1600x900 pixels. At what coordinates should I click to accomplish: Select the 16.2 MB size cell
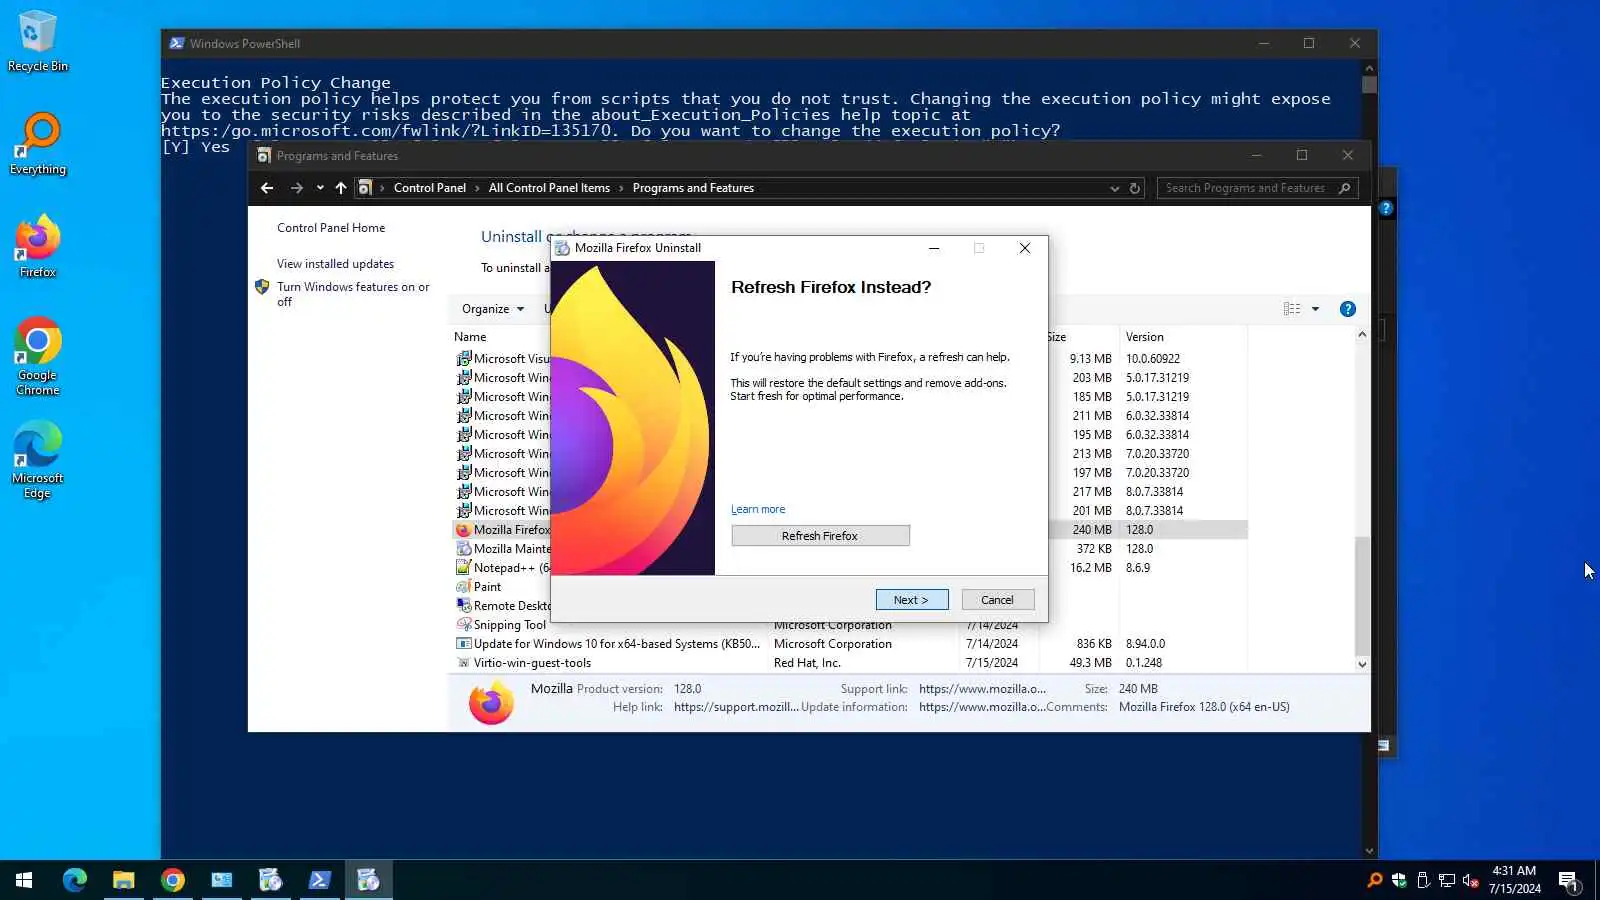pyautogui.click(x=1090, y=568)
